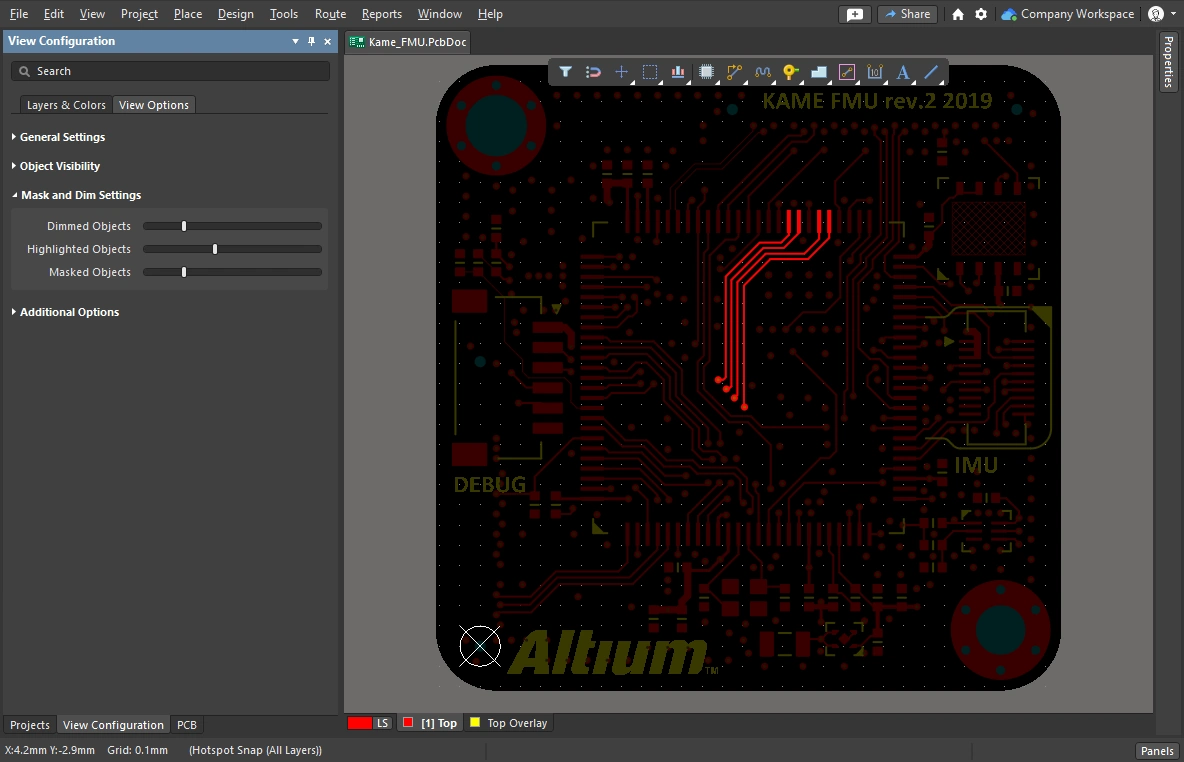Select the Place Line tool icon
The width and height of the screenshot is (1184, 762).
[931, 72]
